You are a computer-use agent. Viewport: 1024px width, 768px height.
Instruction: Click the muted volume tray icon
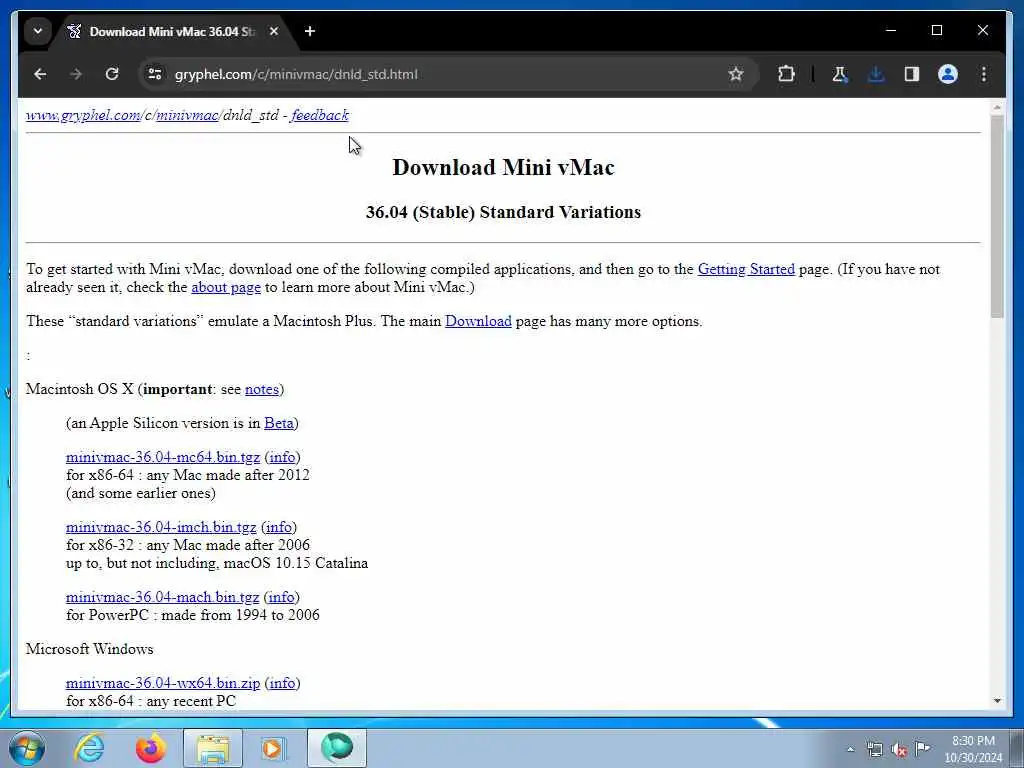(899, 750)
